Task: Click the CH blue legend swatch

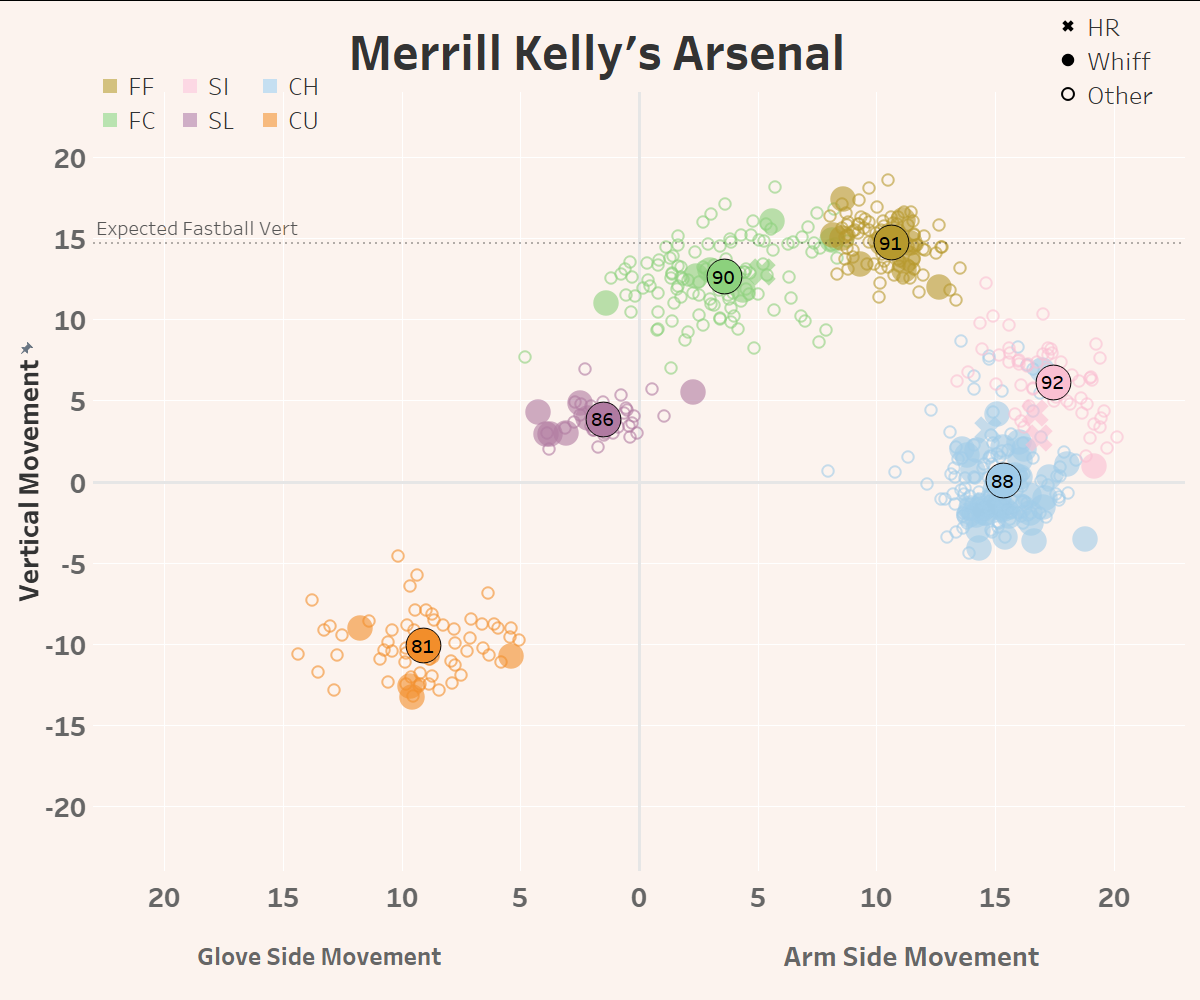Action: [270, 87]
